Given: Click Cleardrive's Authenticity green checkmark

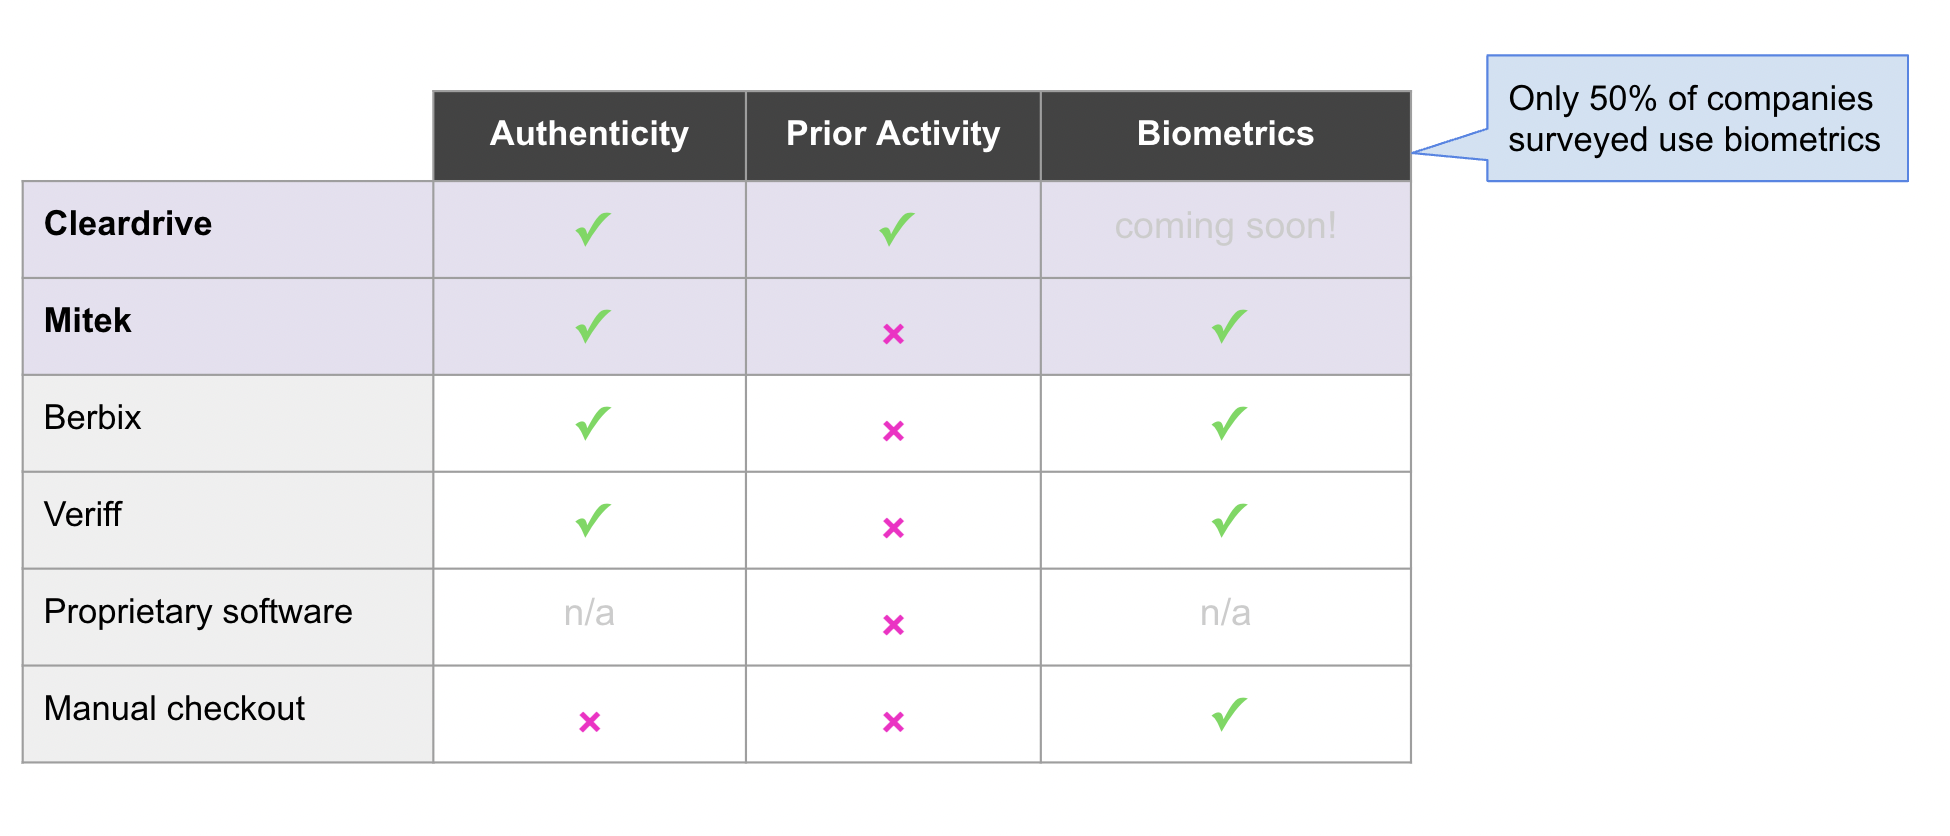Looking at the screenshot, I should point(593,229).
